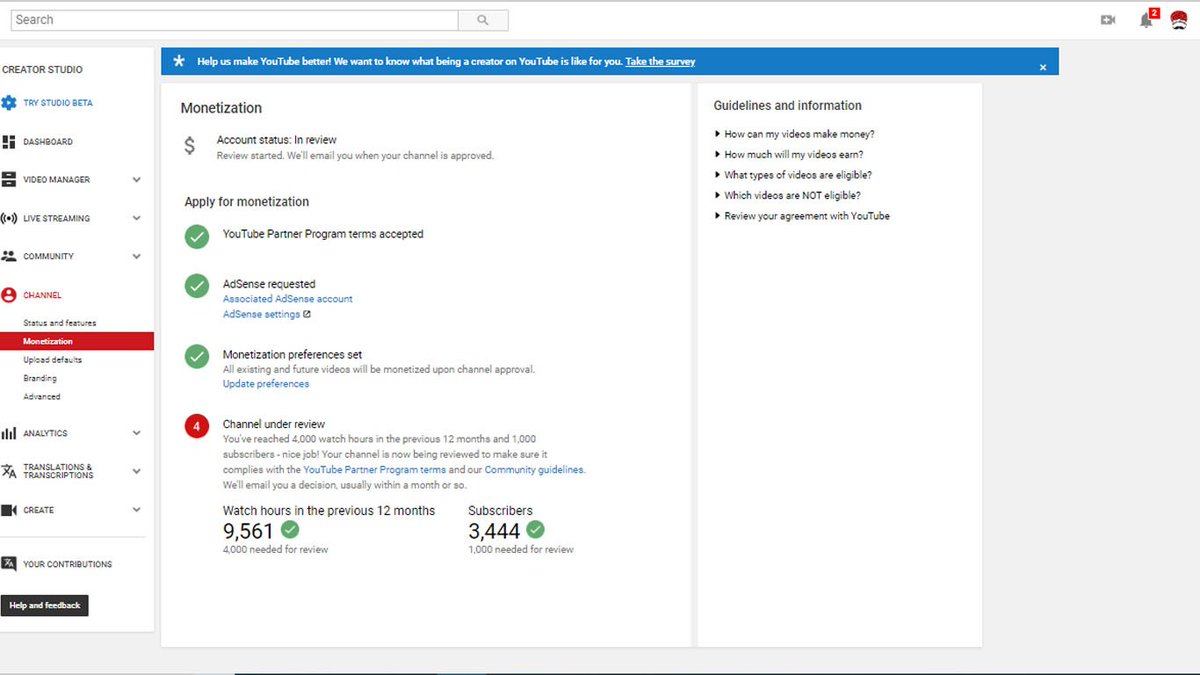The image size is (1200, 675).
Task: Open the upload video camera icon
Action: [x=1108, y=20]
